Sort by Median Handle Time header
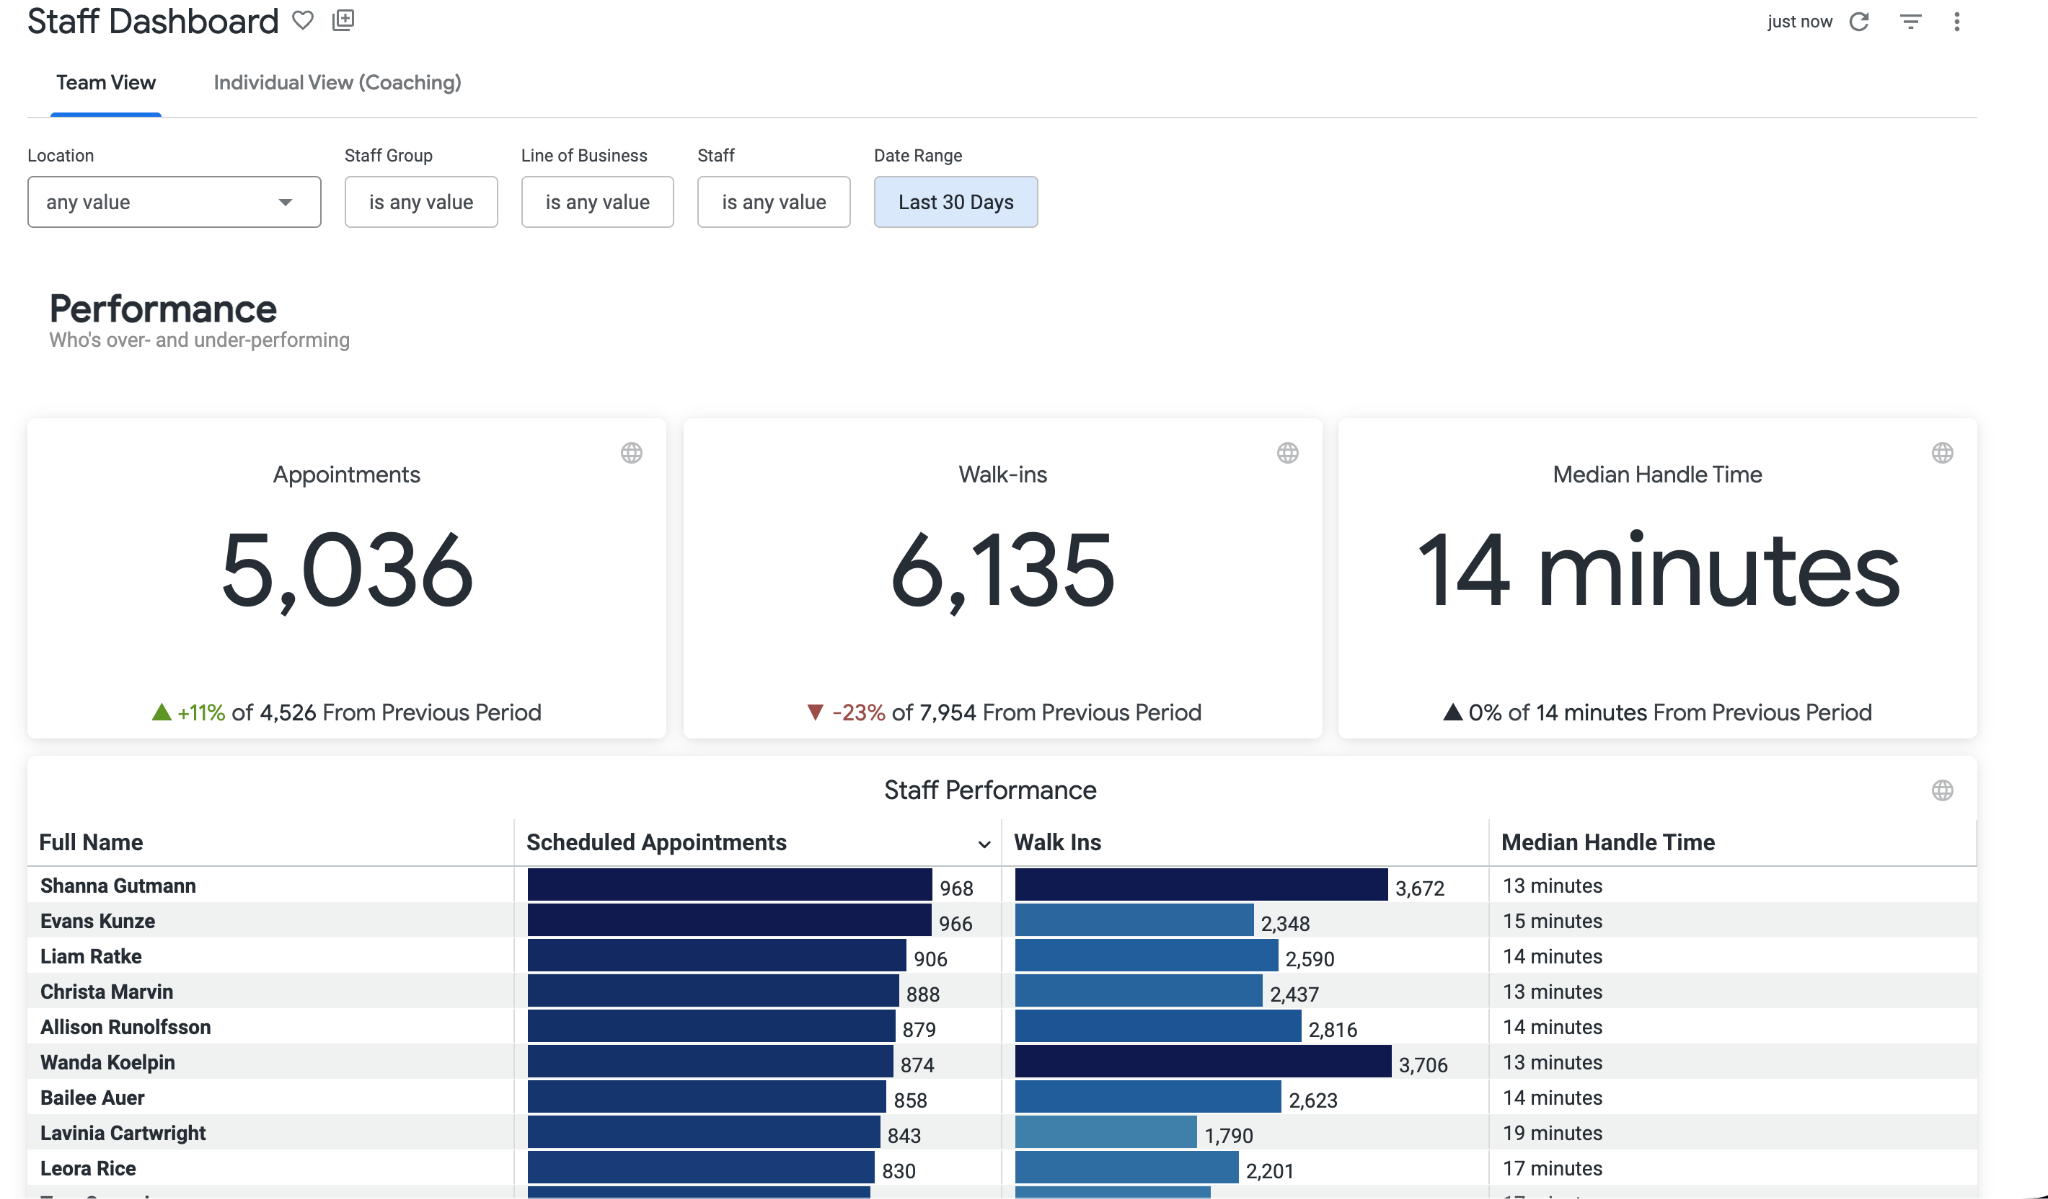The height and width of the screenshot is (1199, 2048). click(x=1608, y=842)
